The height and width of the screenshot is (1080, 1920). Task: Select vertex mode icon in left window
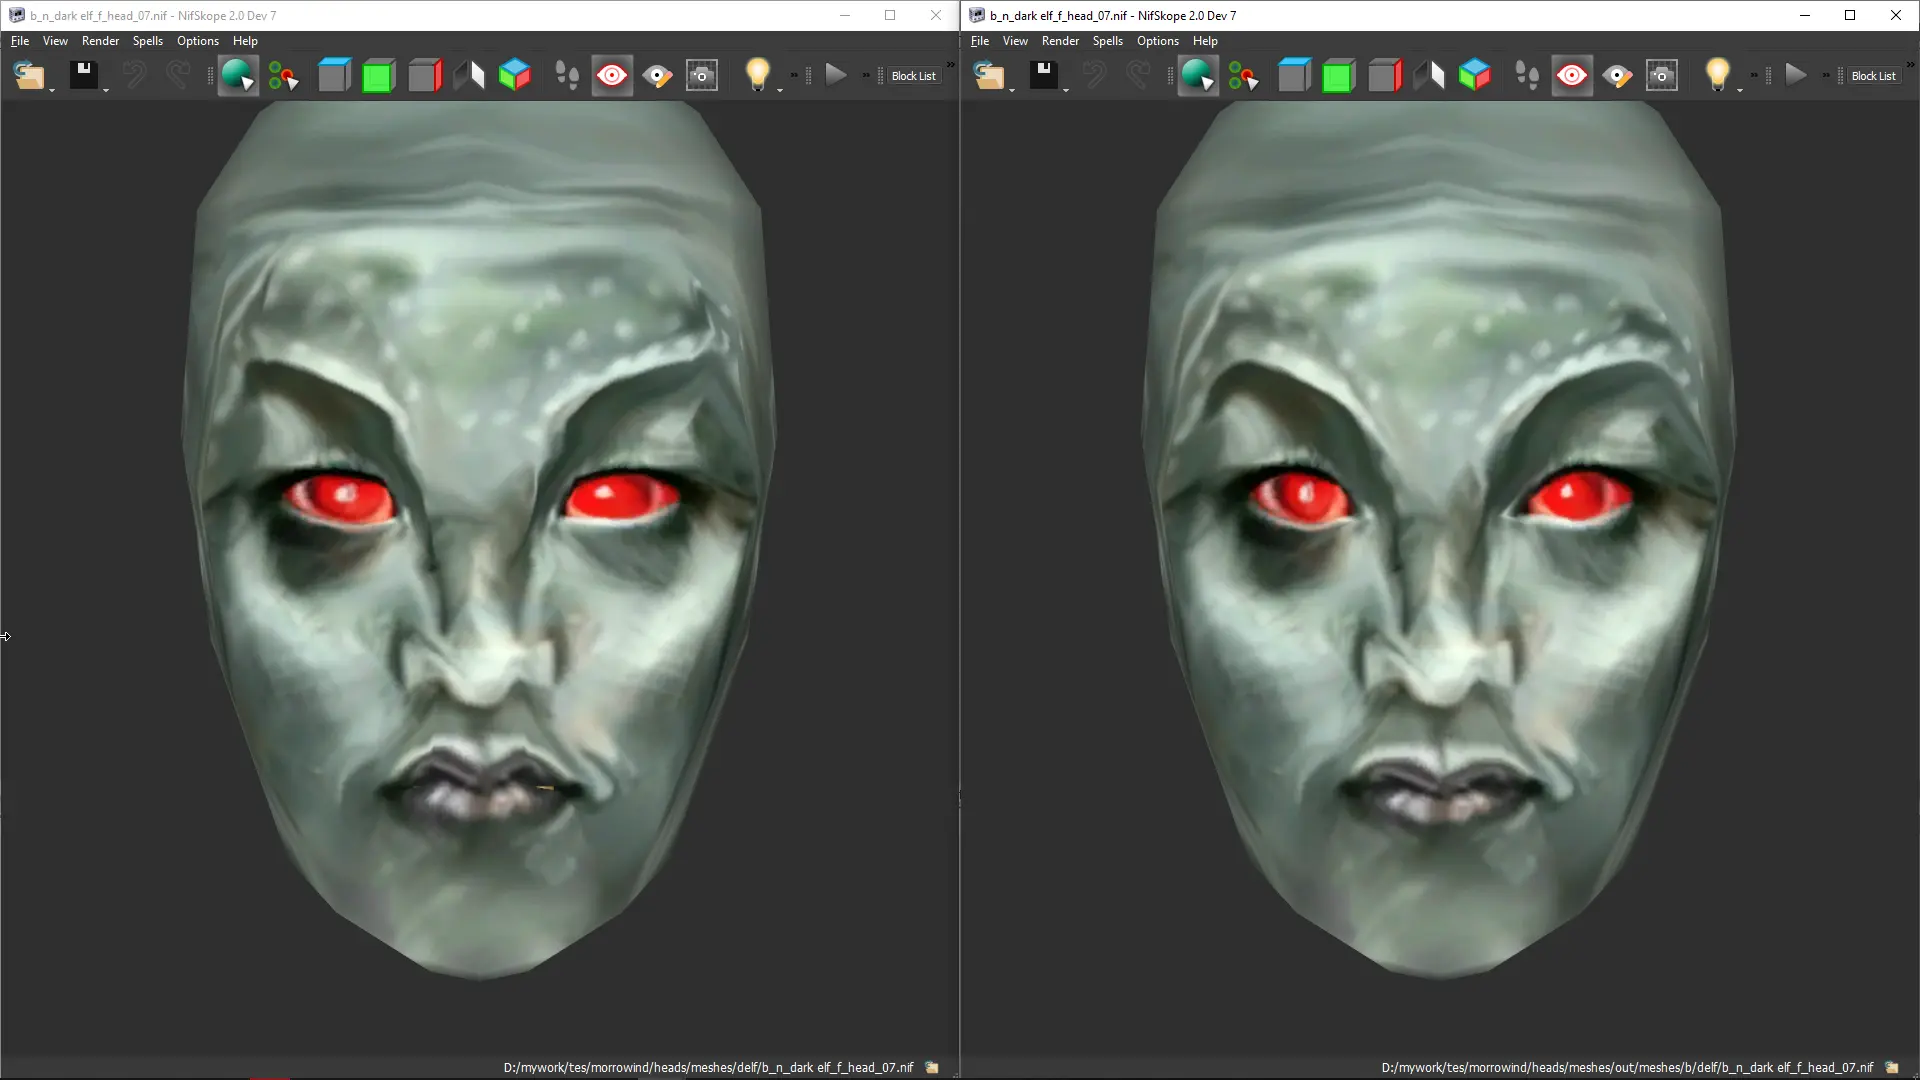284,76
